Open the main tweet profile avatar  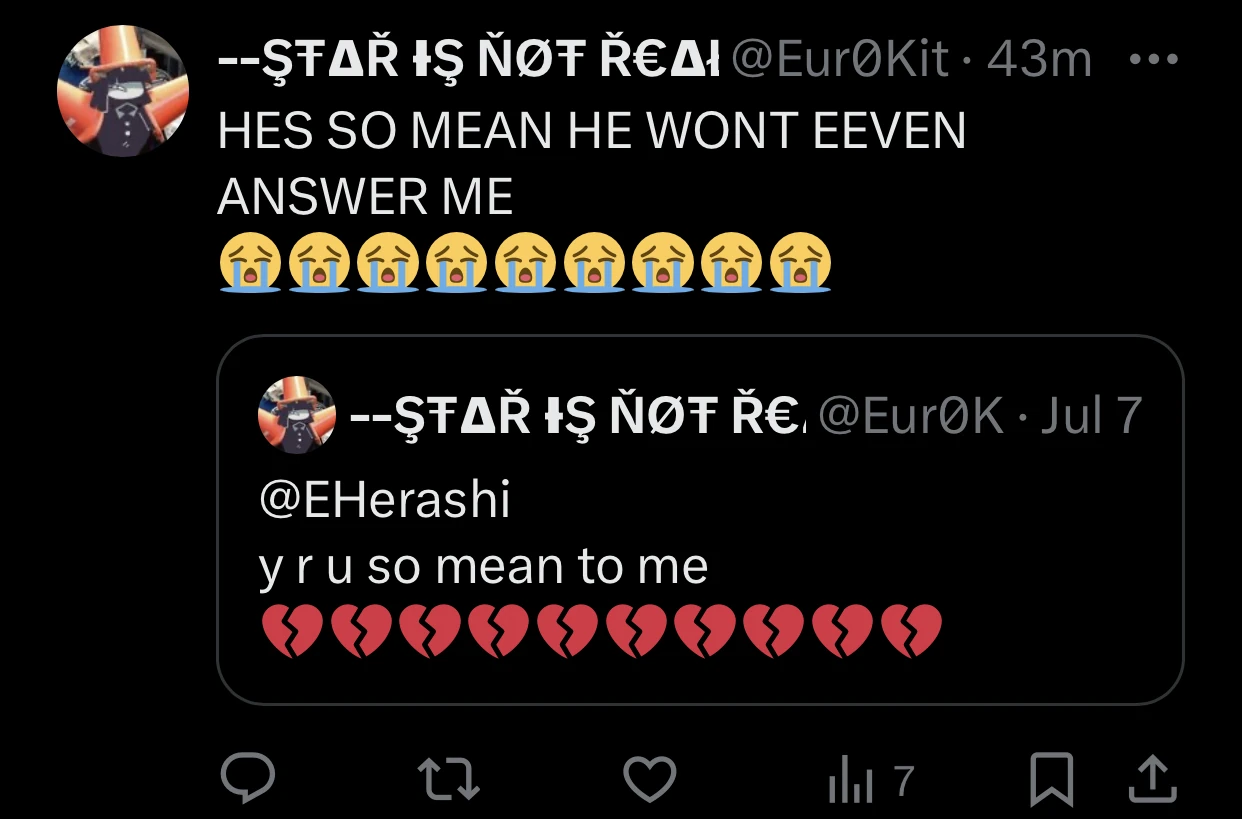coord(124,92)
